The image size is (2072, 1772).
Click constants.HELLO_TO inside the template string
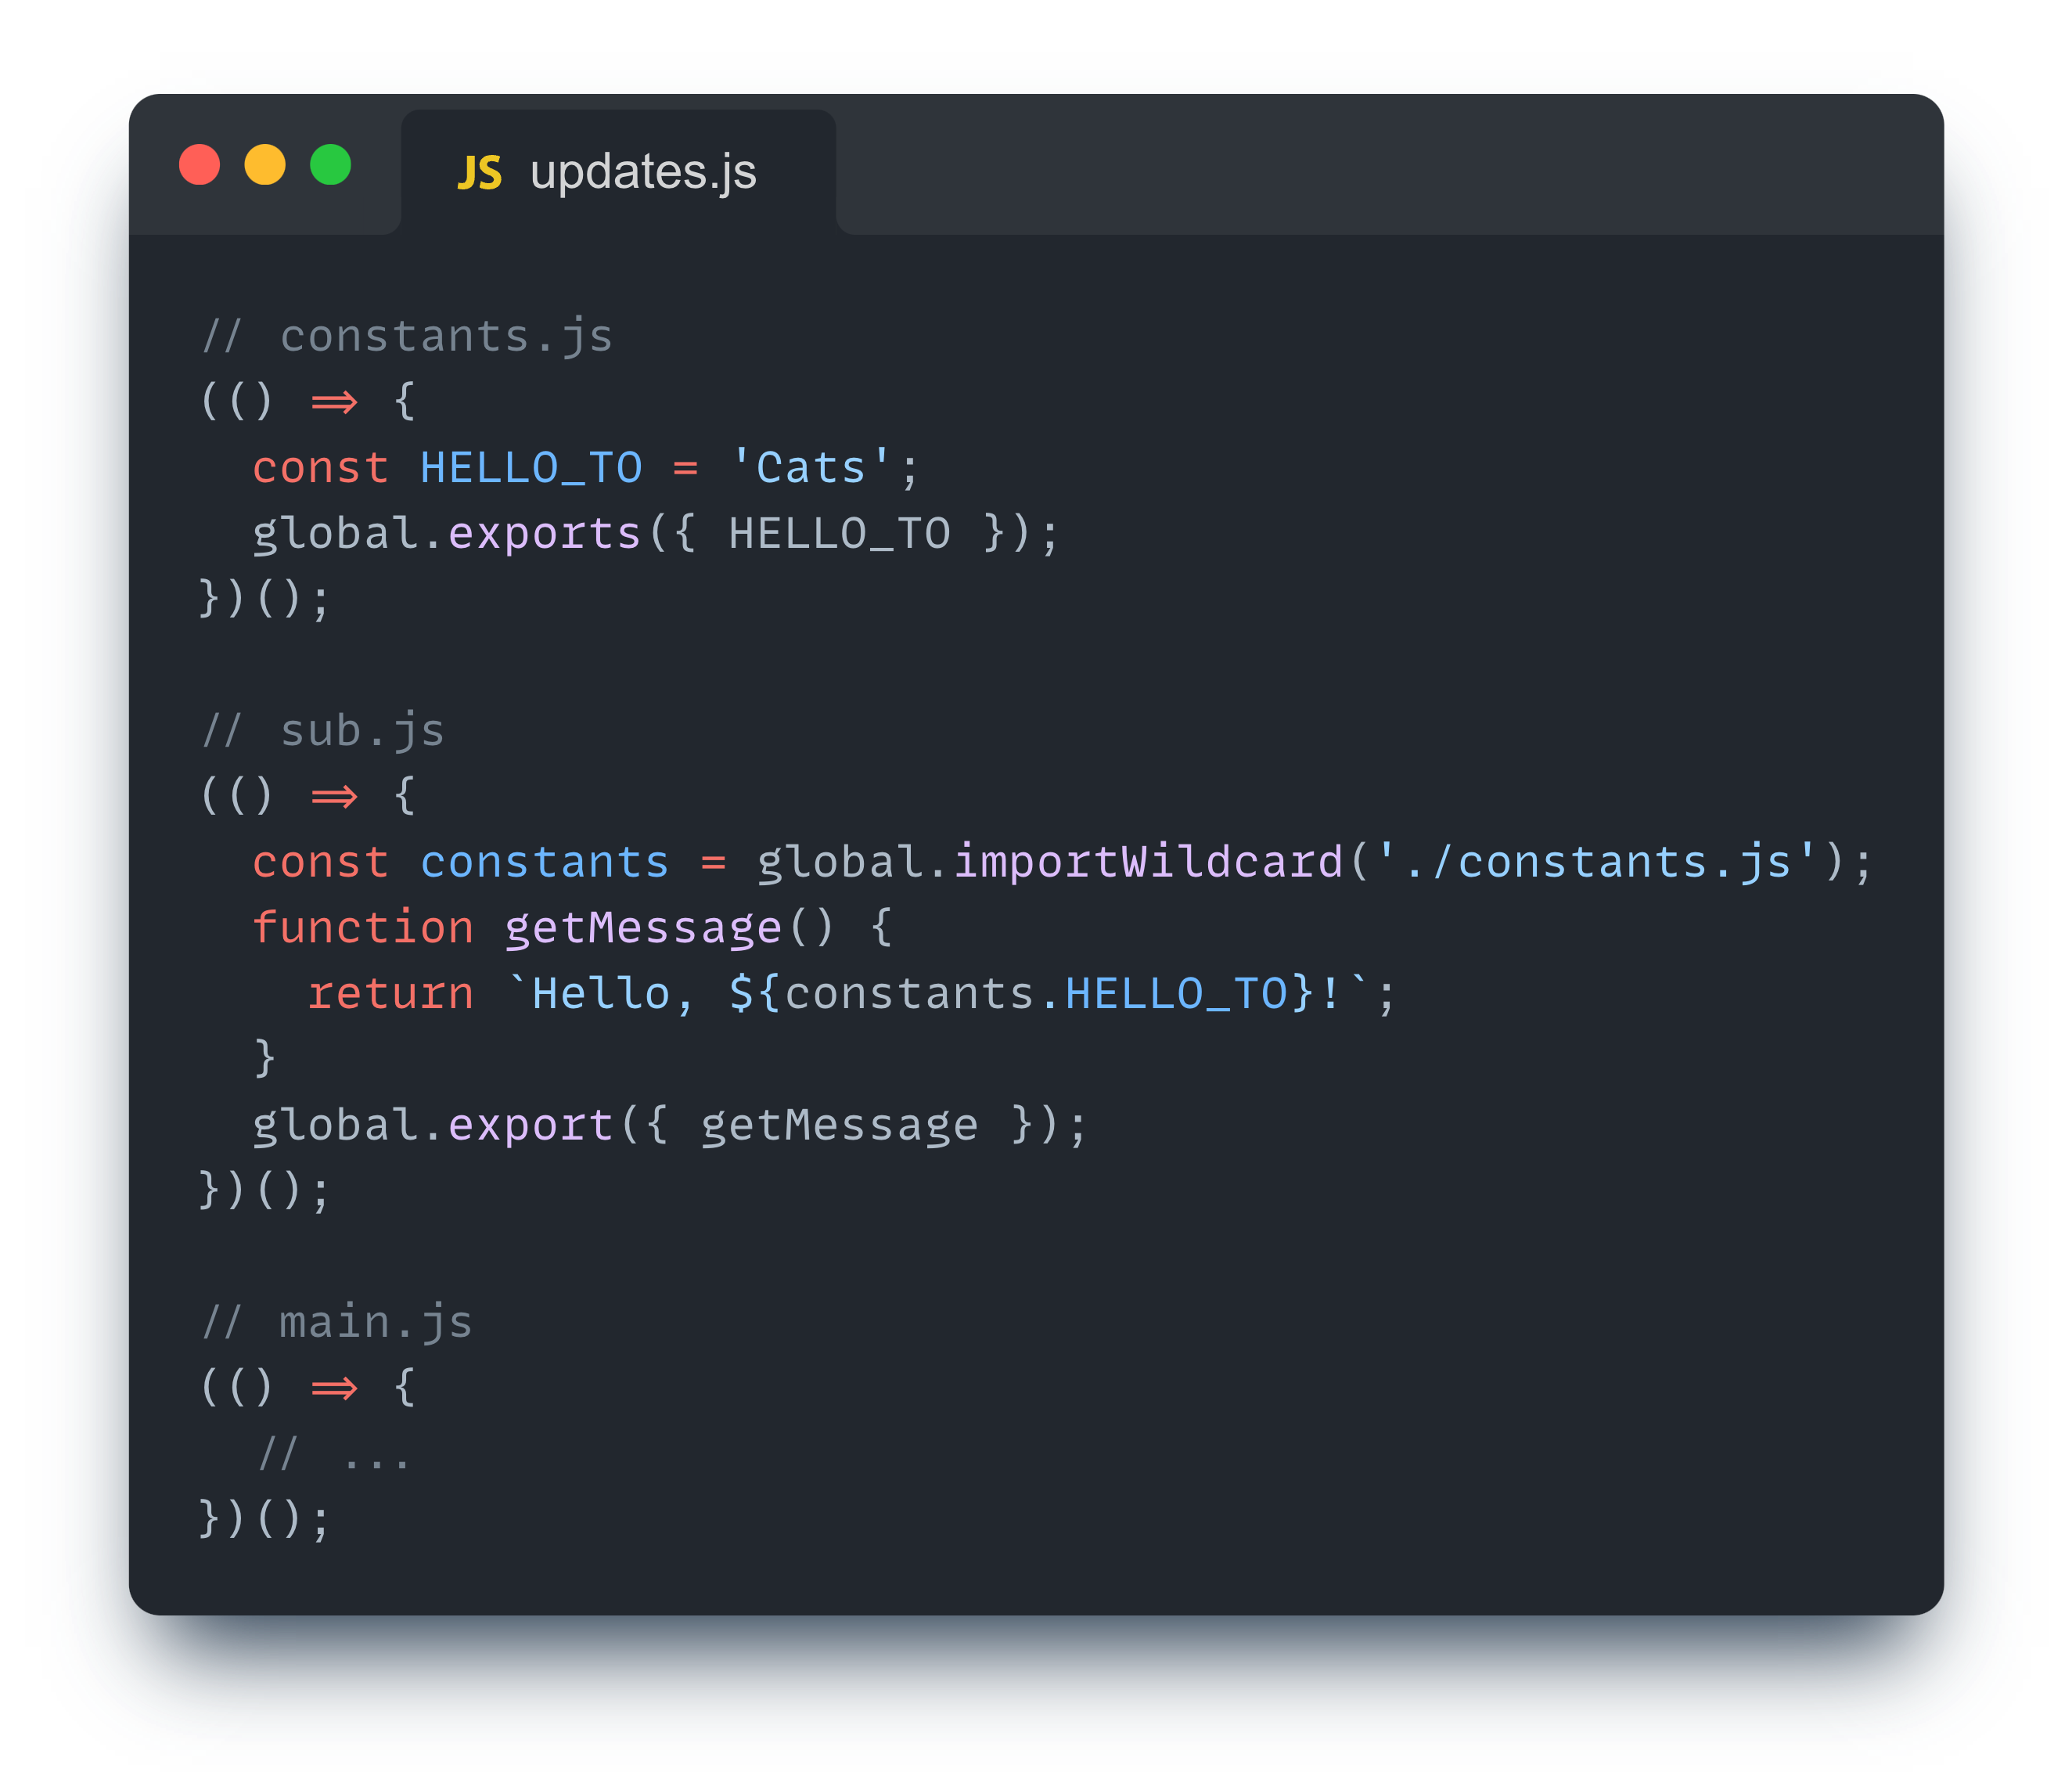pyautogui.click(x=1036, y=994)
